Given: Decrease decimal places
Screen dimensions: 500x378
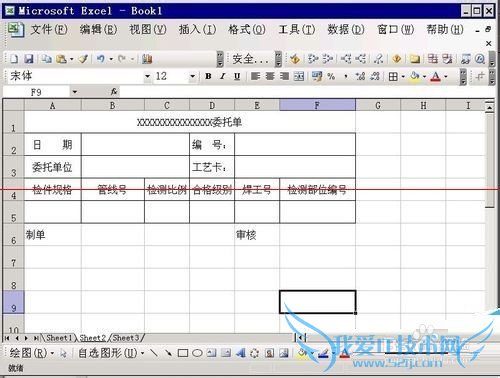Looking at the screenshot, I should tap(375, 76).
